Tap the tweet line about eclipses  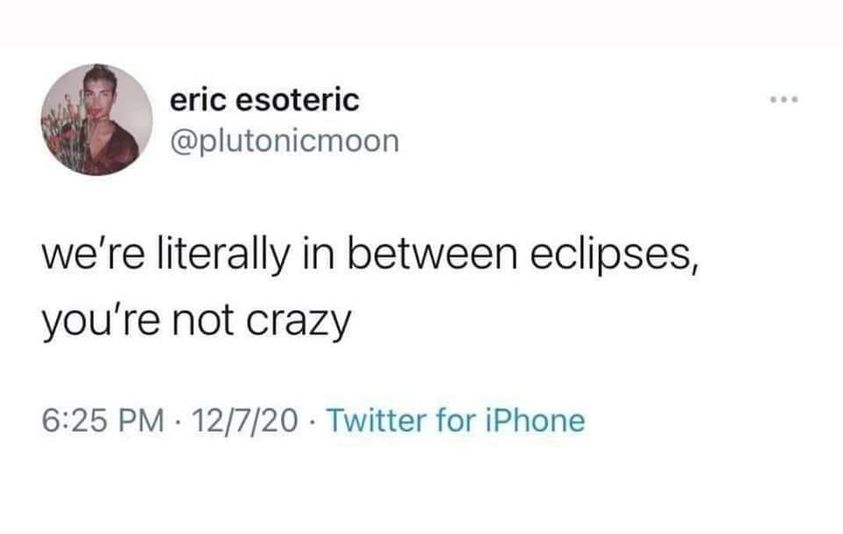[x=370, y=255]
